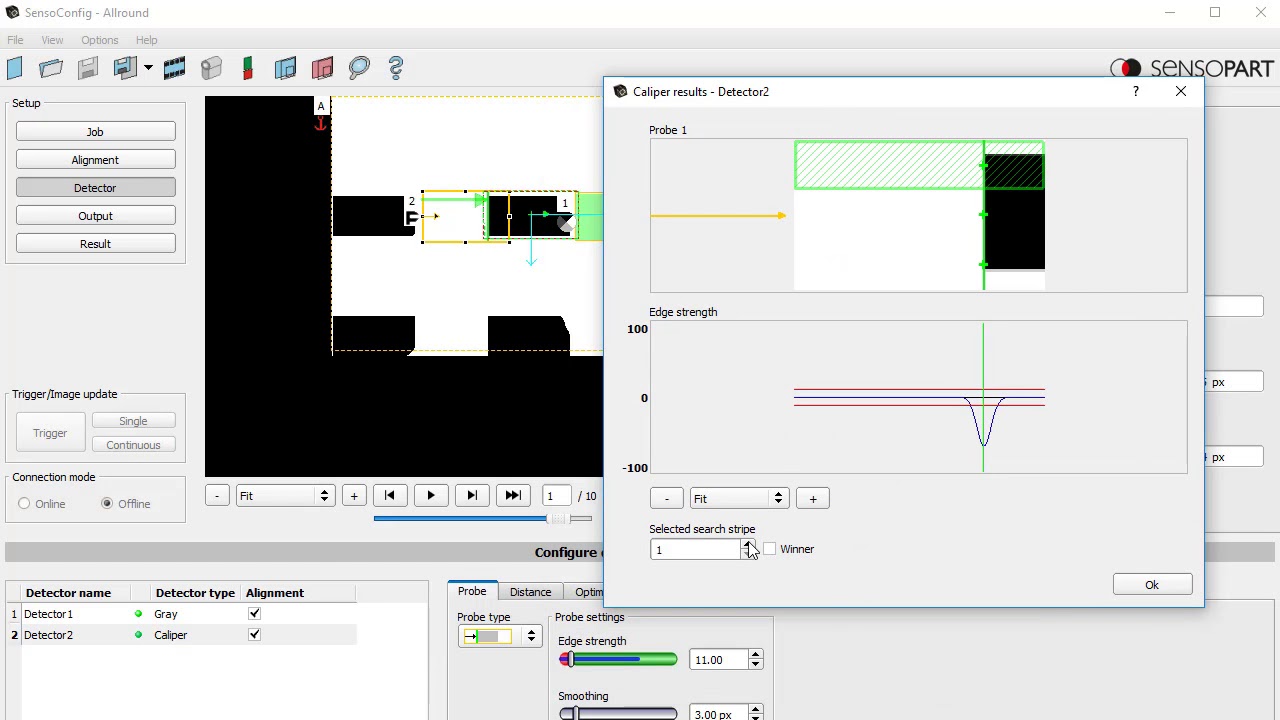1280x720 pixels.
Task: Toggle Alignment checkbox for Detector1
Action: (254, 614)
